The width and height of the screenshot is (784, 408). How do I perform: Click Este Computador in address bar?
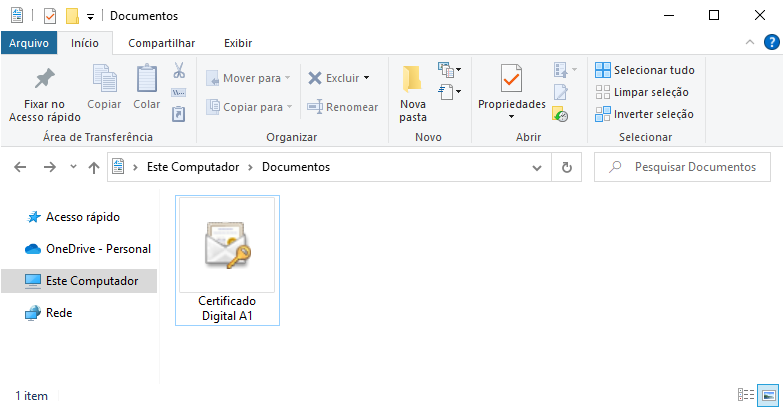coord(193,167)
